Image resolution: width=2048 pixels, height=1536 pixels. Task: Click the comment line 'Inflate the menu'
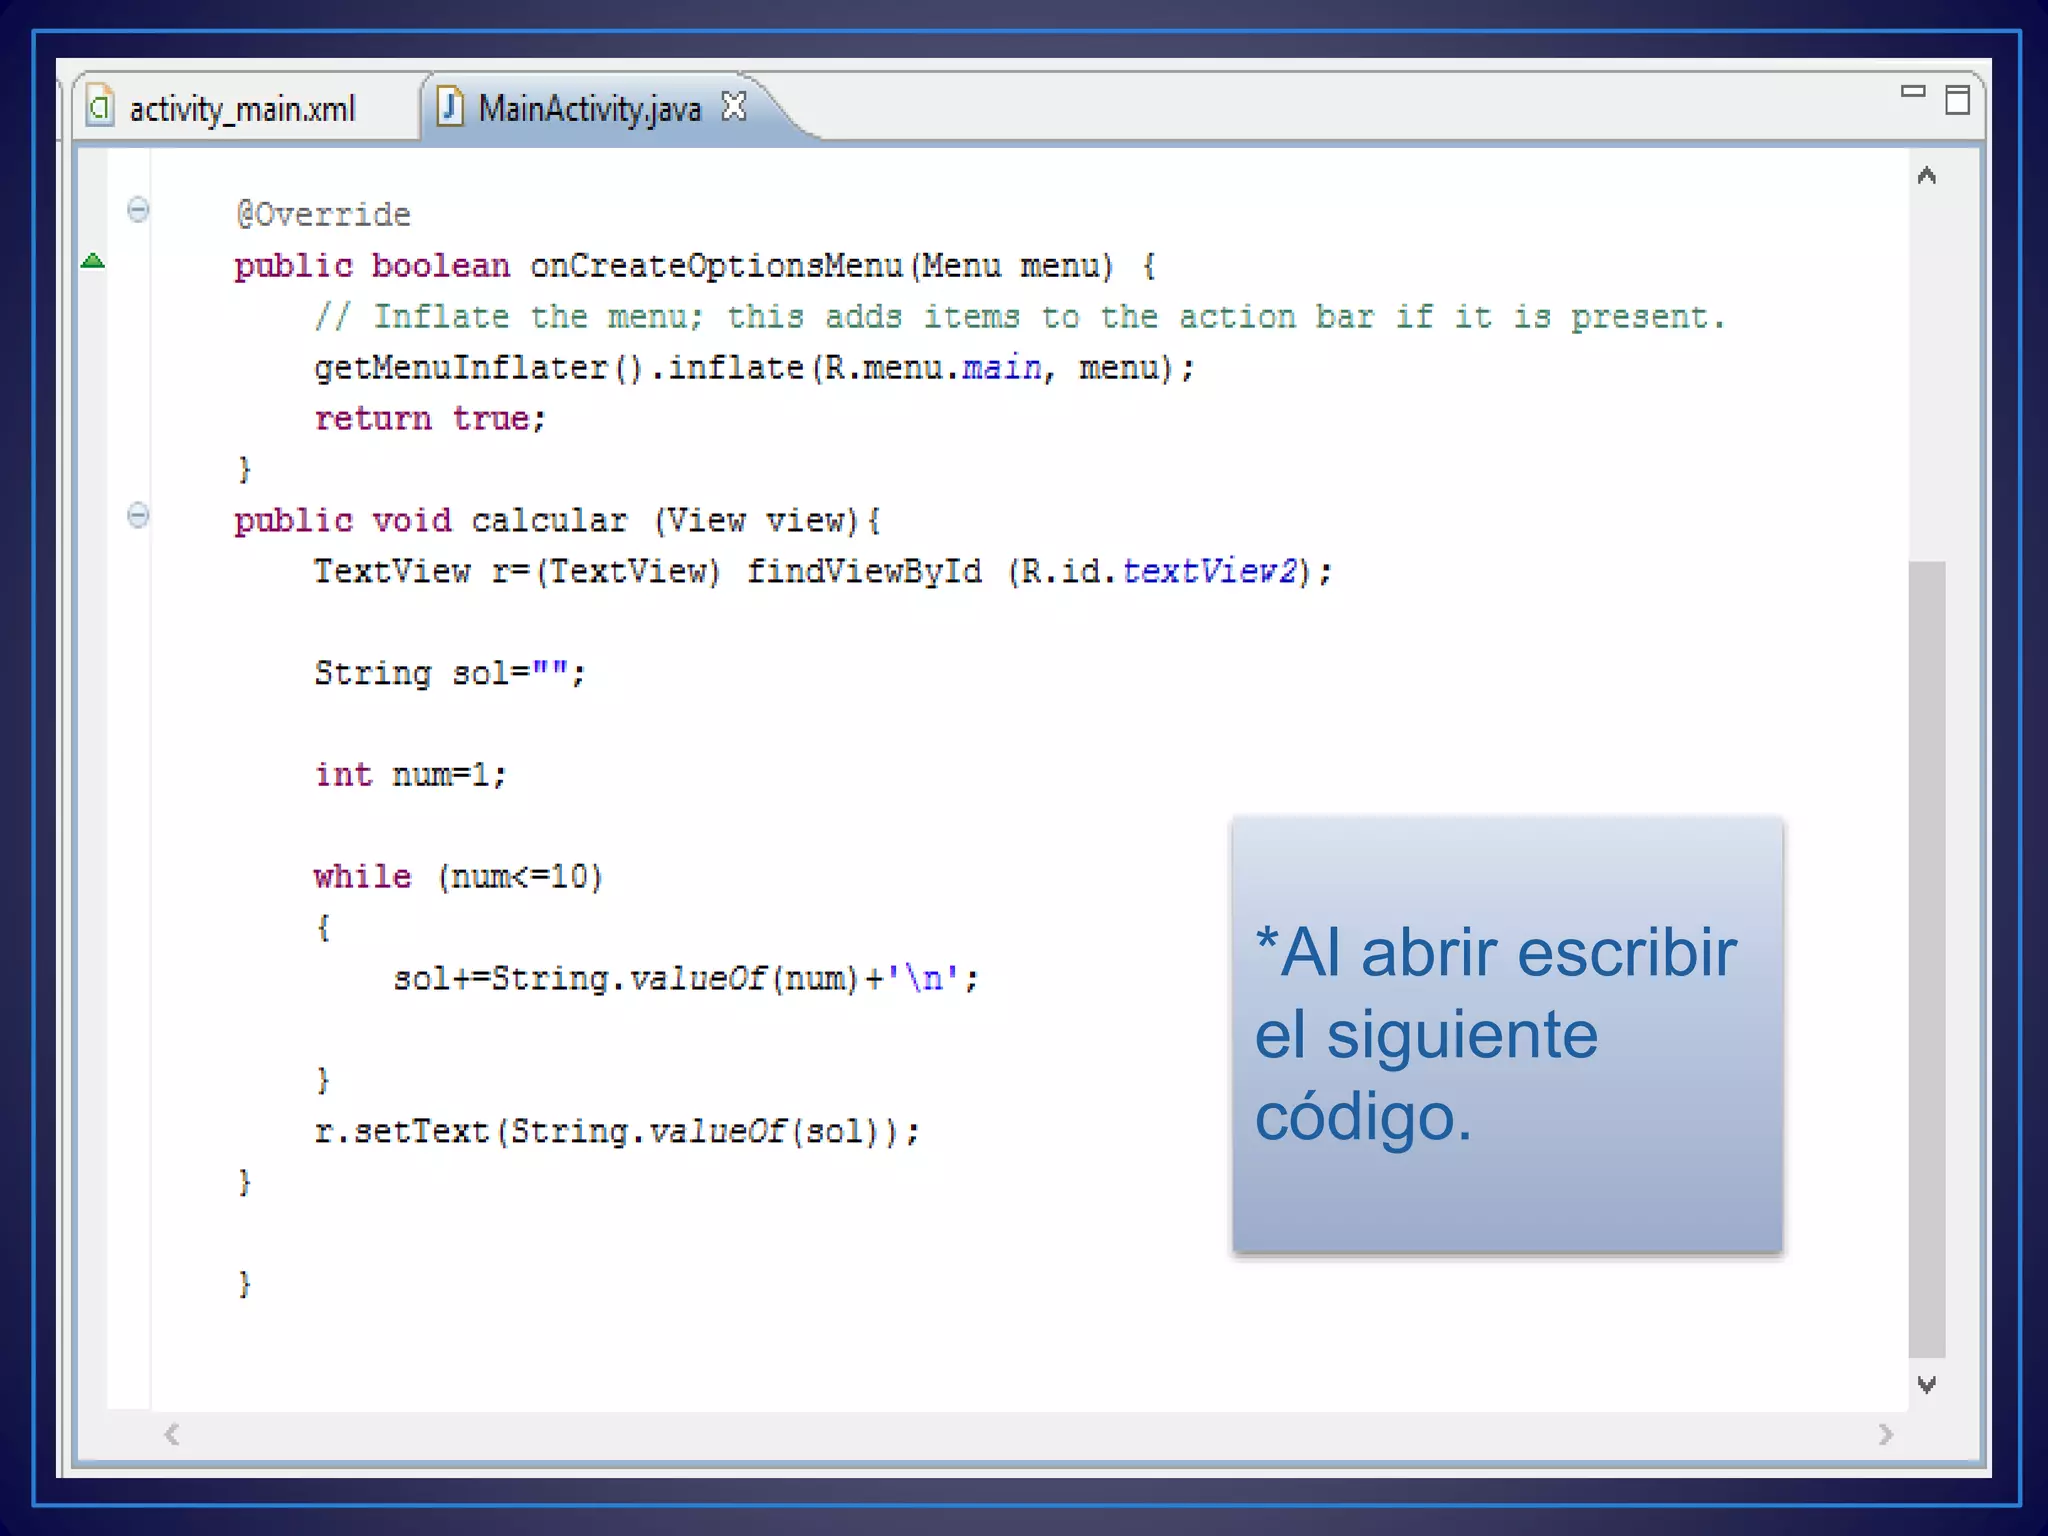pos(1020,317)
